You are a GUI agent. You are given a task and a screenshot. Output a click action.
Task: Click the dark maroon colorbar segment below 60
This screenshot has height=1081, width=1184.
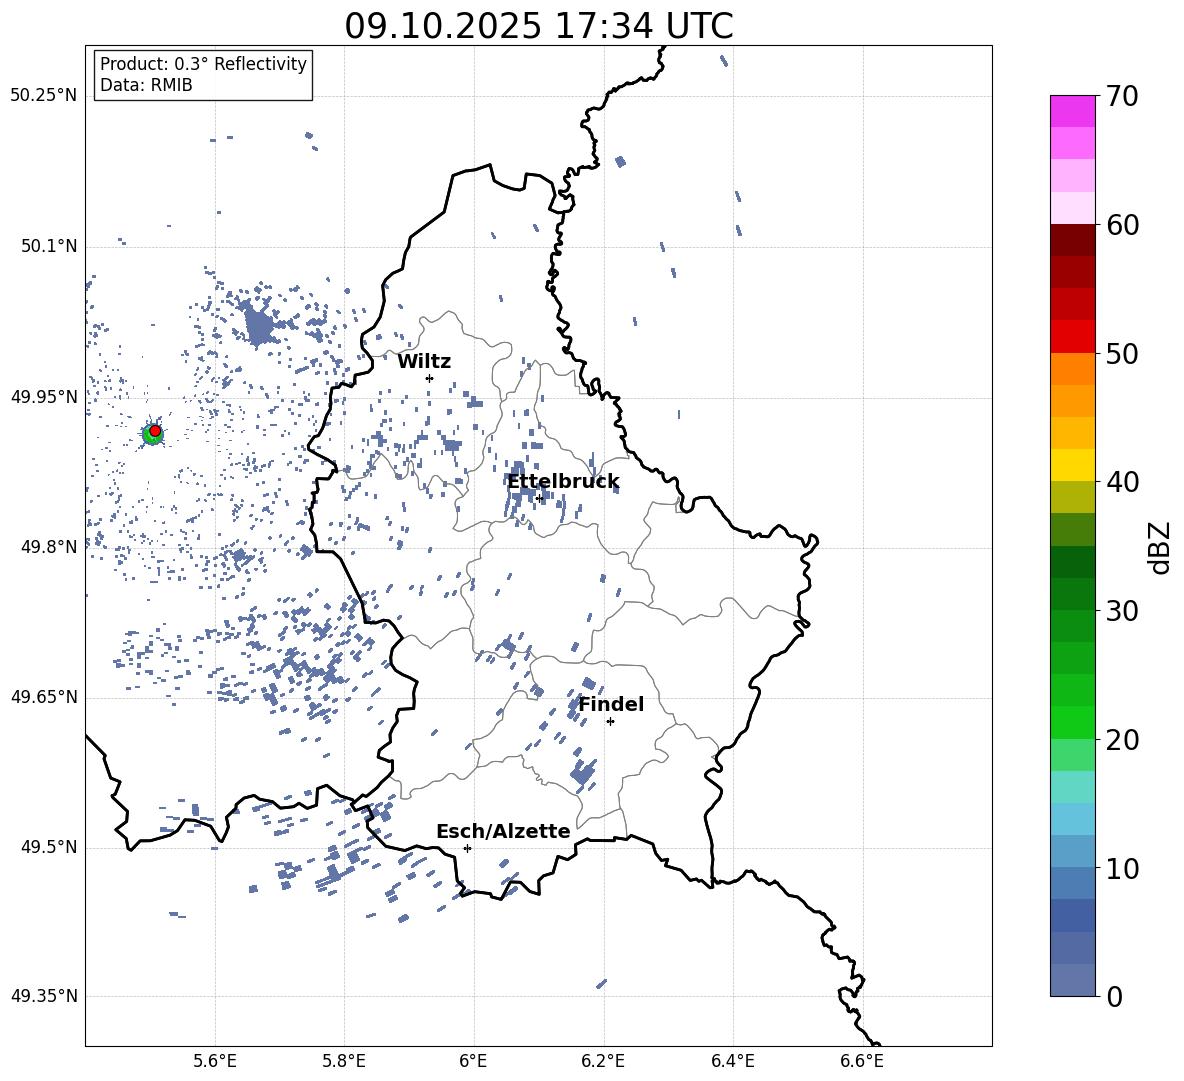[1073, 240]
